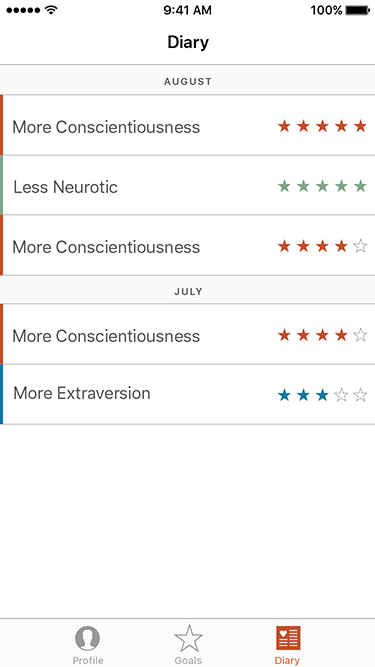This screenshot has height=667, width=375.
Task: Tap the Wi-Fi icon in status bar
Action: click(52, 10)
